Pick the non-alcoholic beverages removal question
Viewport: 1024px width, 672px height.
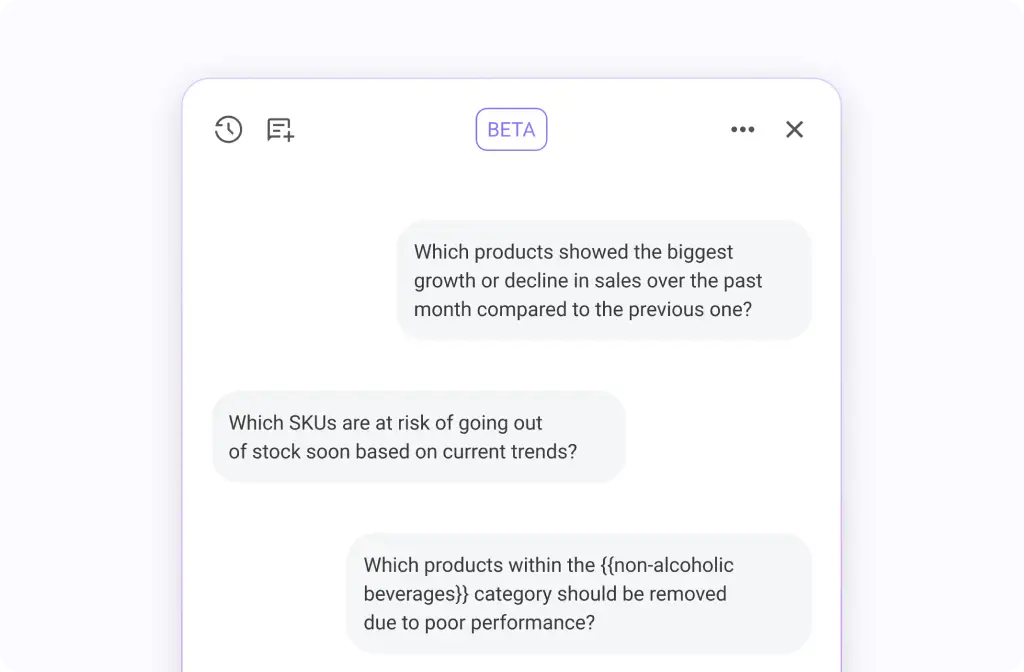578,593
